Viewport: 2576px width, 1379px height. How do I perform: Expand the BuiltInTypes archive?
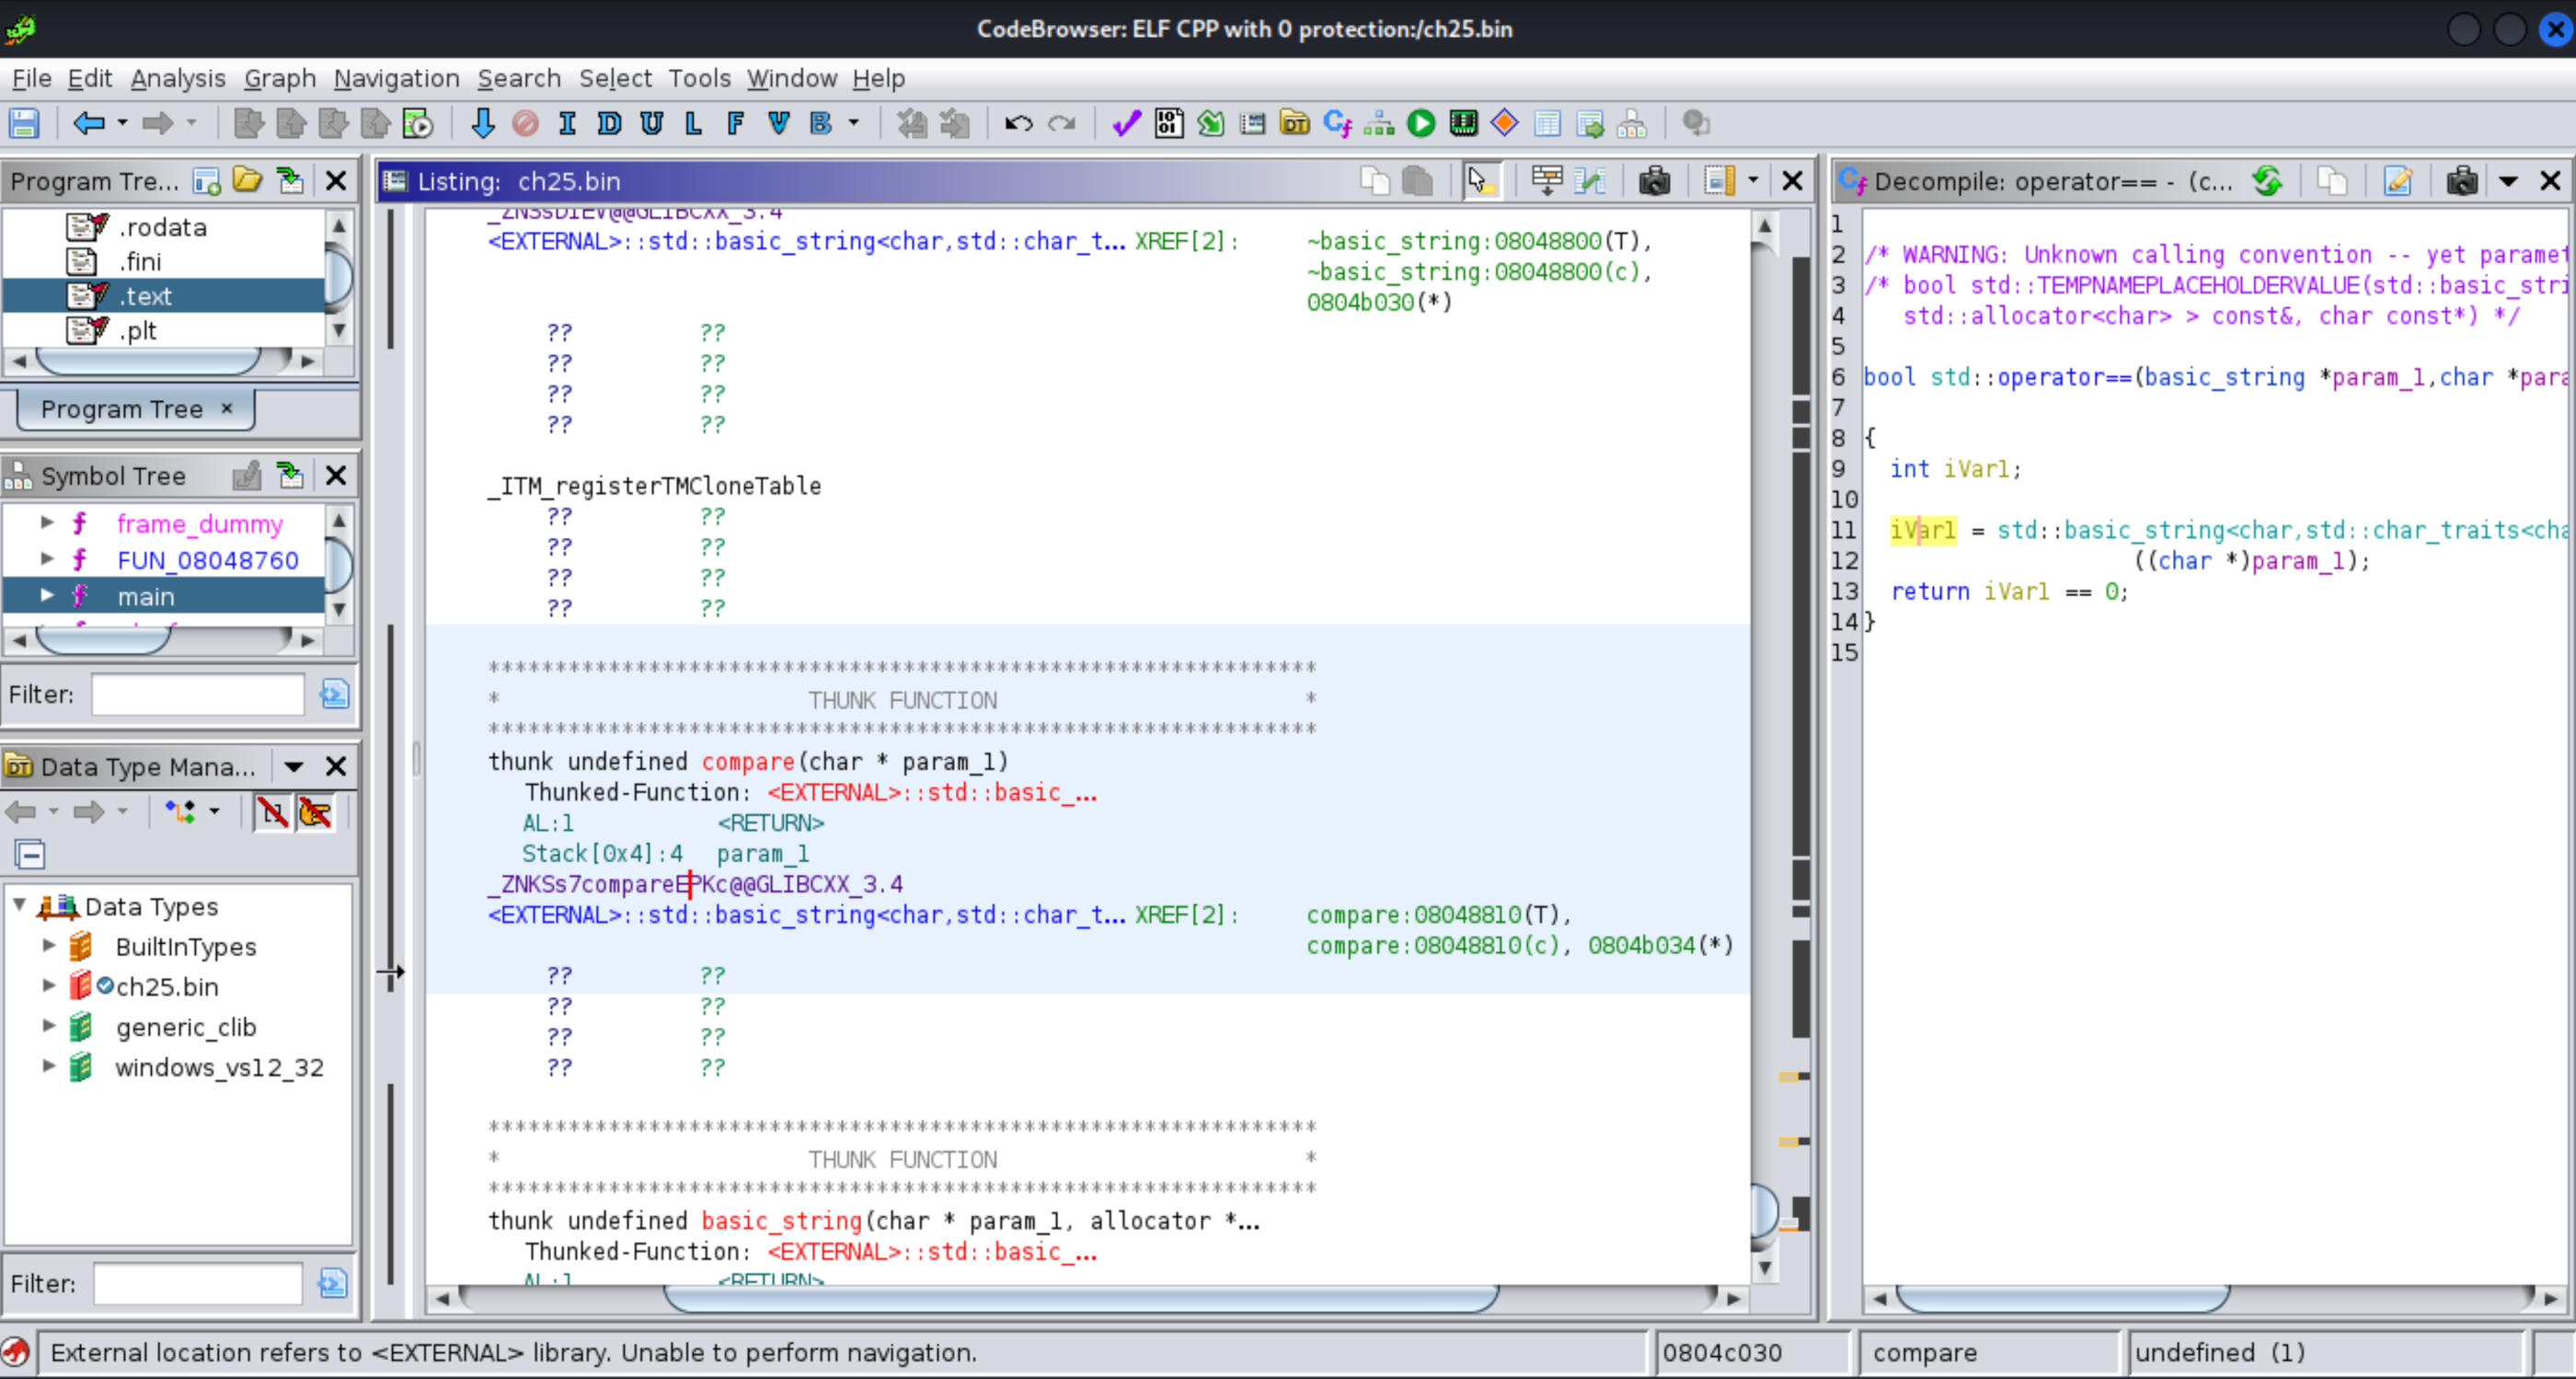[x=48, y=945]
